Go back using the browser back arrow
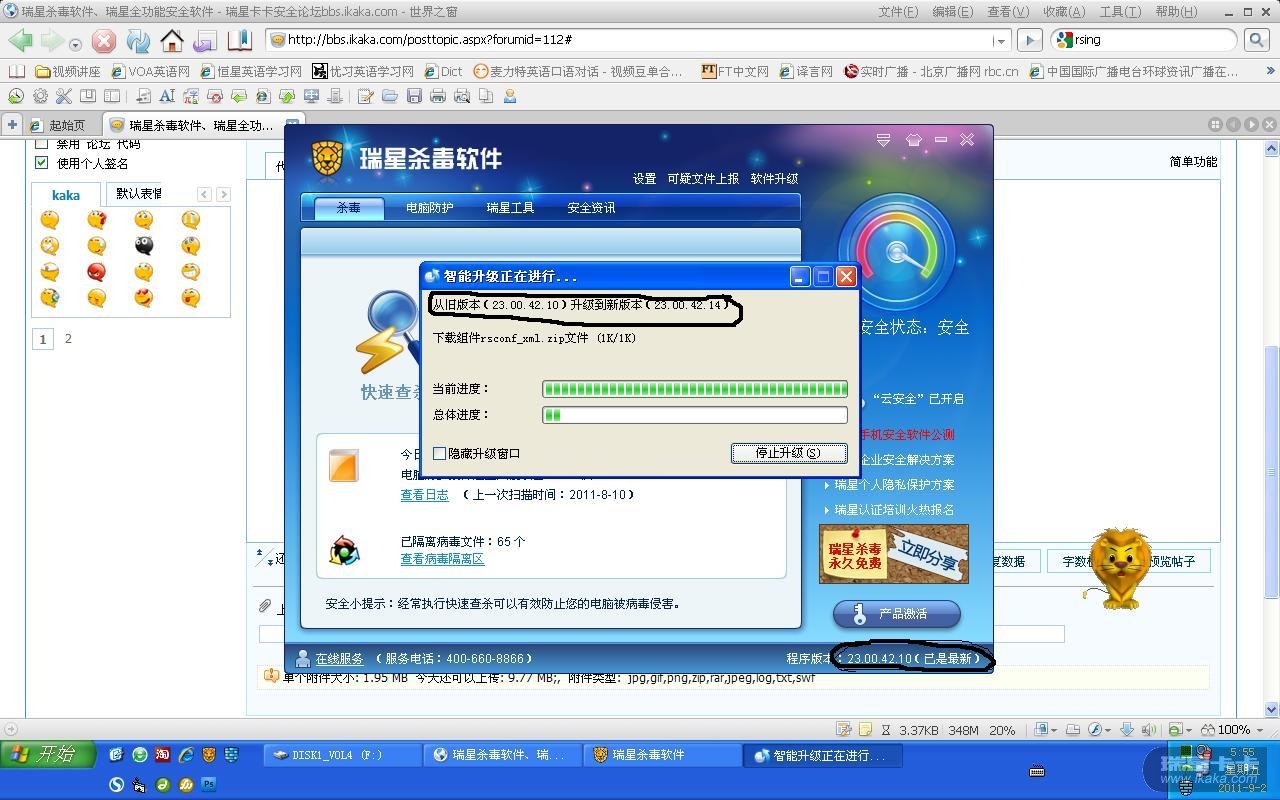1280x800 pixels. click(21, 40)
